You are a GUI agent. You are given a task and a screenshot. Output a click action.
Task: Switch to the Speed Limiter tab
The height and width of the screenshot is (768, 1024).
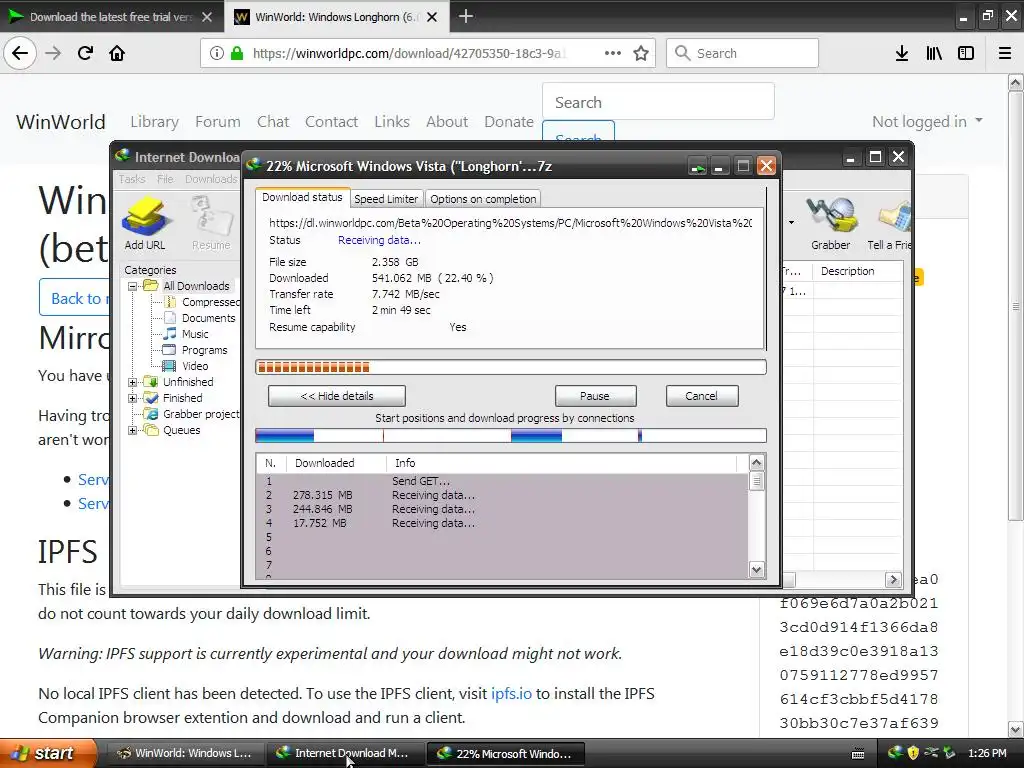tap(386, 199)
